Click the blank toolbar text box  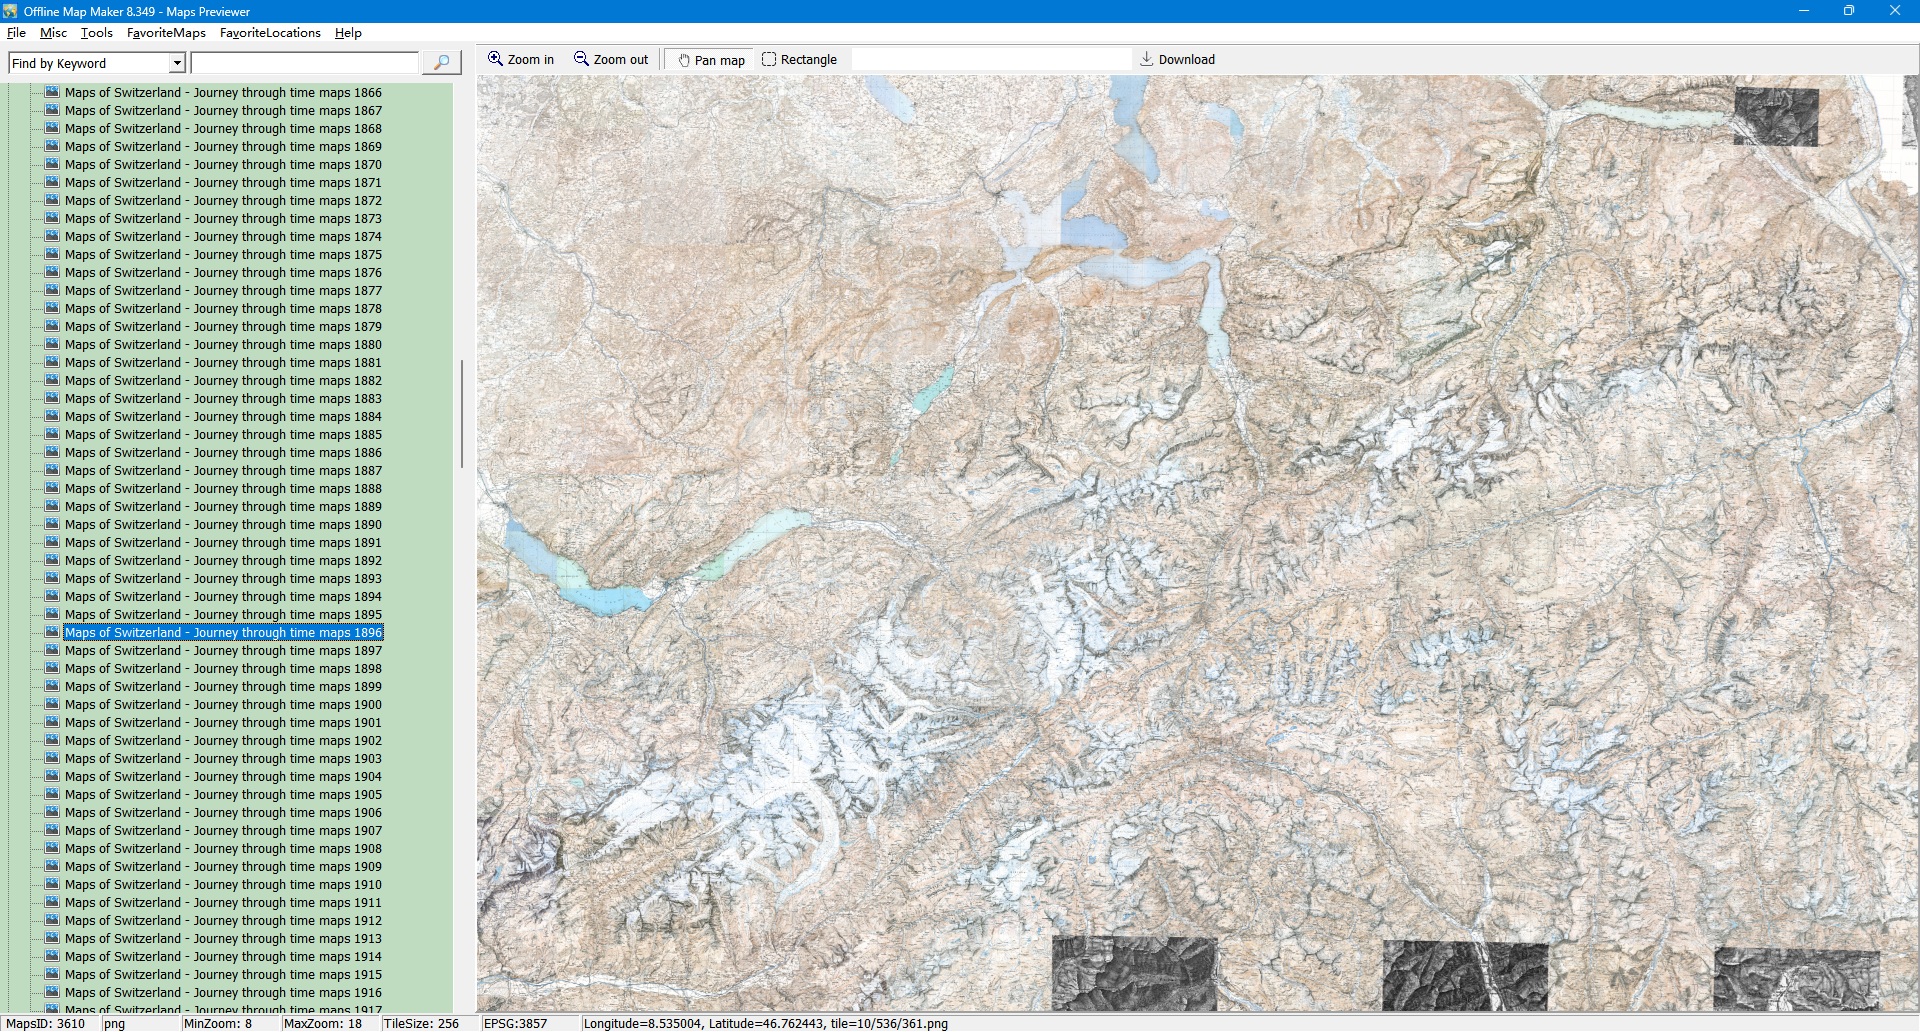point(990,60)
